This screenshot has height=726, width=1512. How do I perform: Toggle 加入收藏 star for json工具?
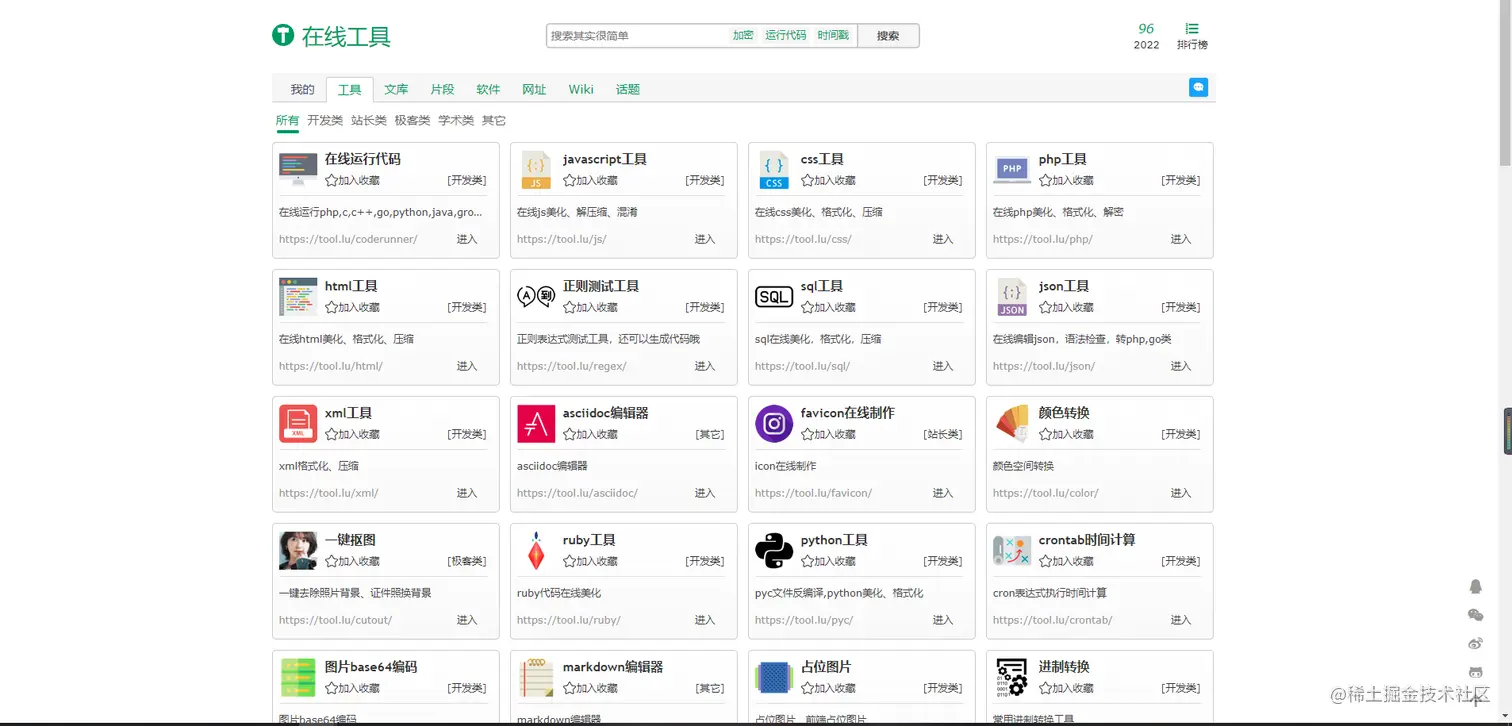tap(1046, 308)
